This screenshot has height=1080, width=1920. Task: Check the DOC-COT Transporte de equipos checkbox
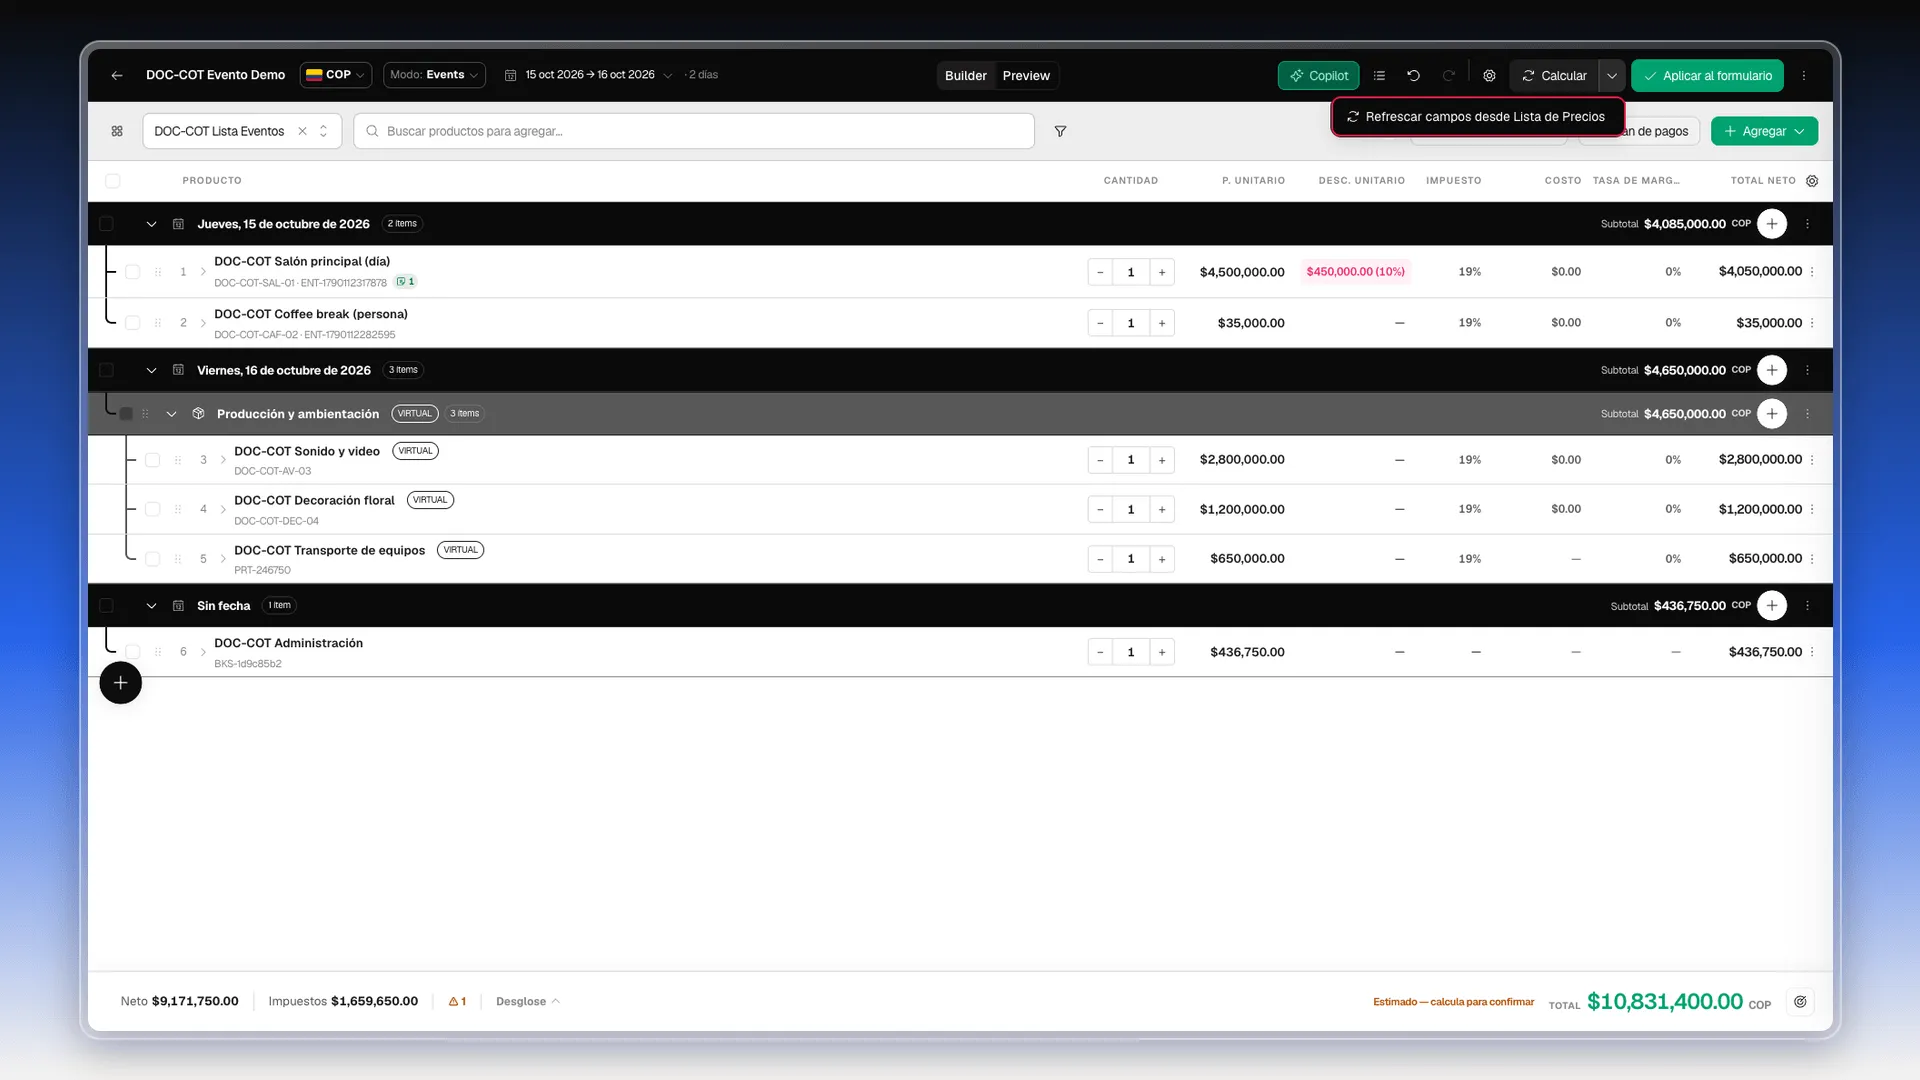pos(152,559)
